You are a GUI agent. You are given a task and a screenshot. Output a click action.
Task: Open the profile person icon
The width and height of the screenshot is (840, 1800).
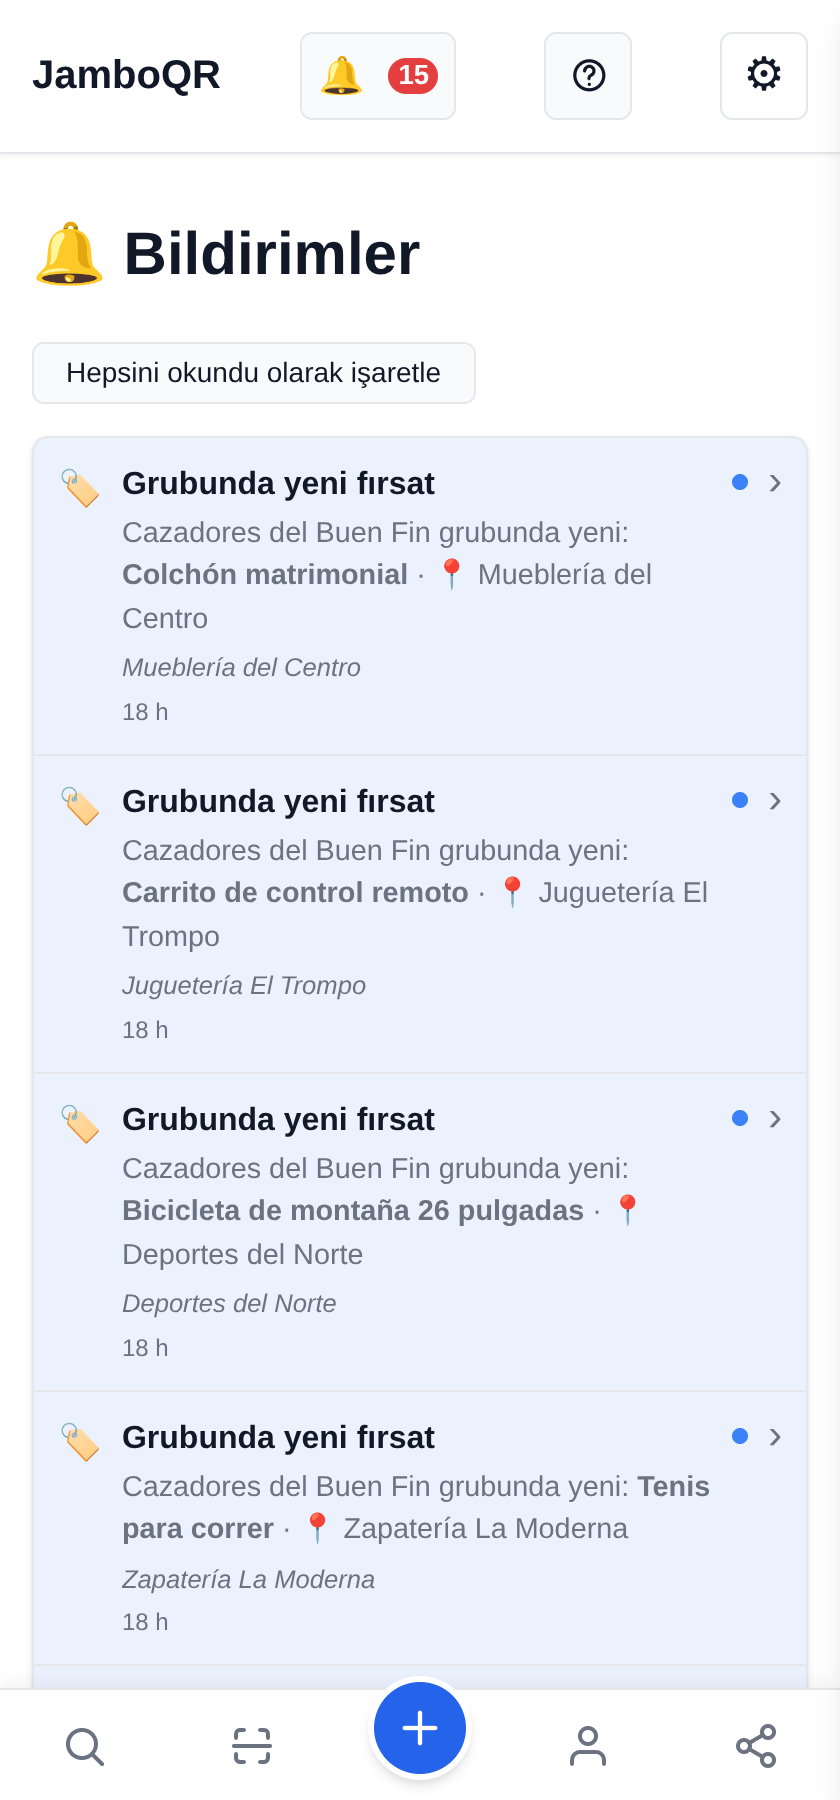[x=588, y=1746]
